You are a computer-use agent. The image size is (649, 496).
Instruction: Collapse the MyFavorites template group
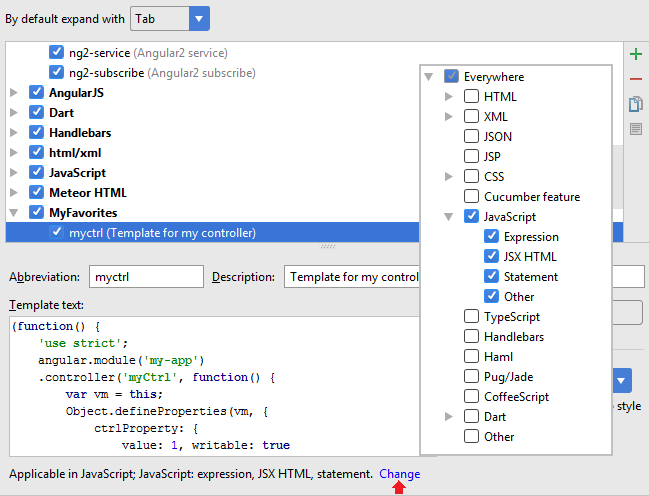pyautogui.click(x=14, y=213)
